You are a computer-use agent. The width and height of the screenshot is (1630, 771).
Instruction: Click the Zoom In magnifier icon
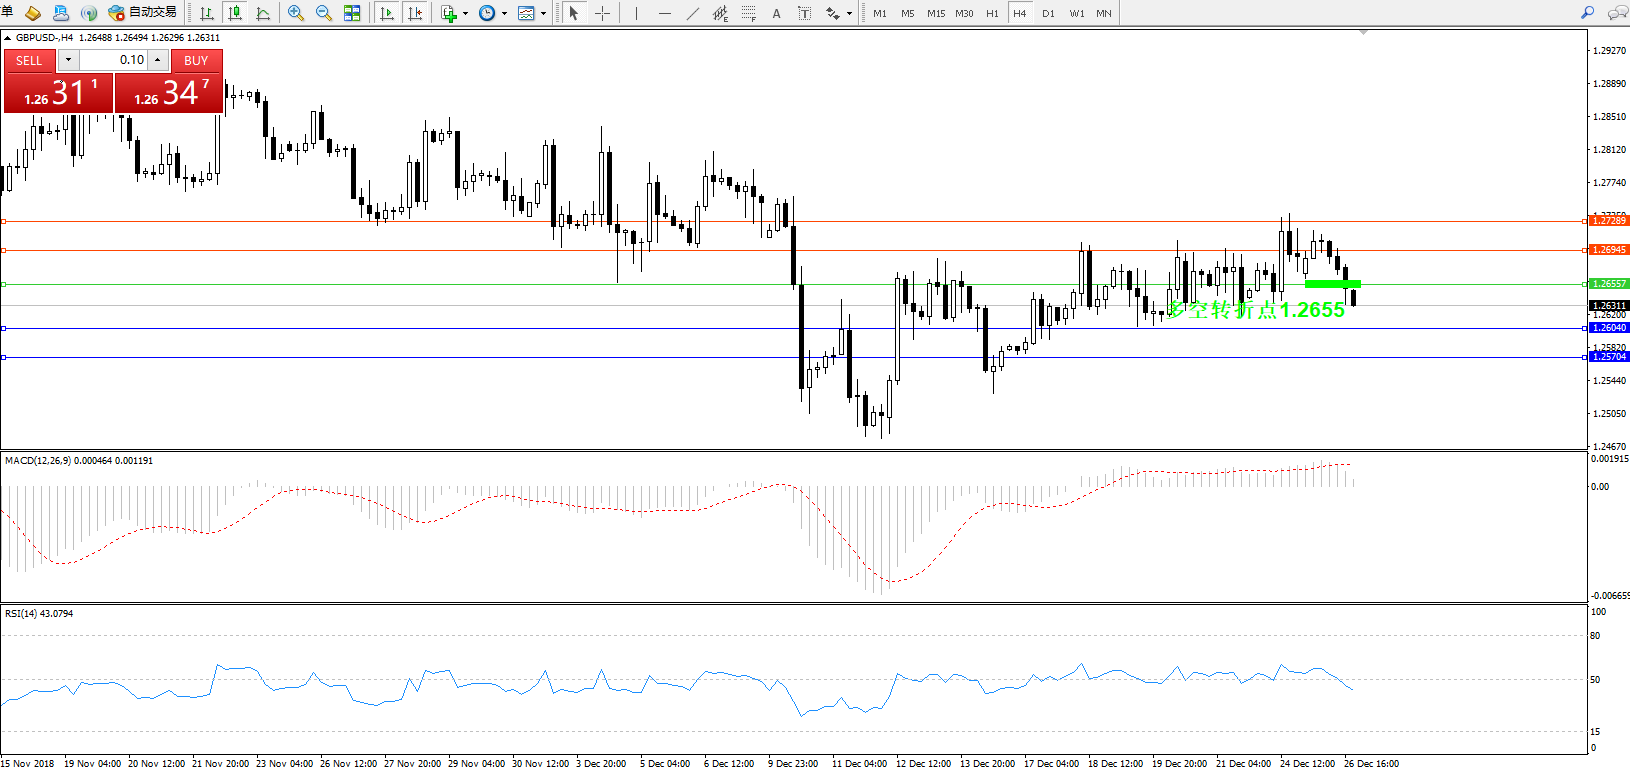(296, 13)
